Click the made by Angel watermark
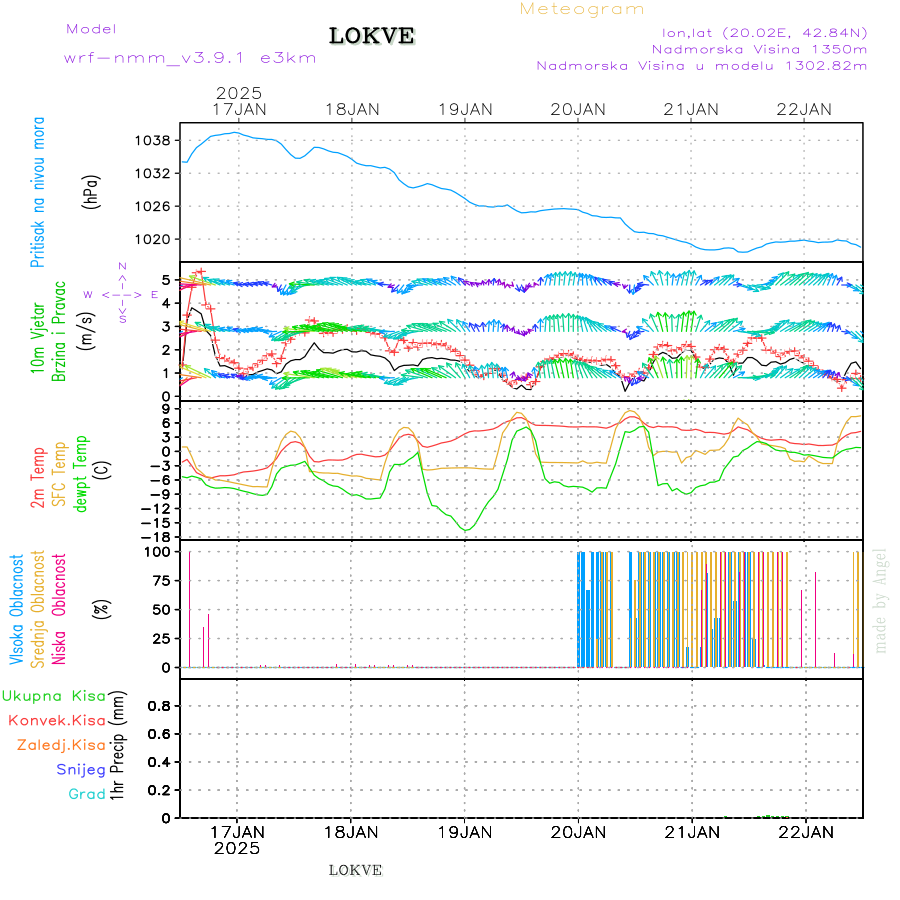Screen dimensions: 900x900 [x=881, y=600]
